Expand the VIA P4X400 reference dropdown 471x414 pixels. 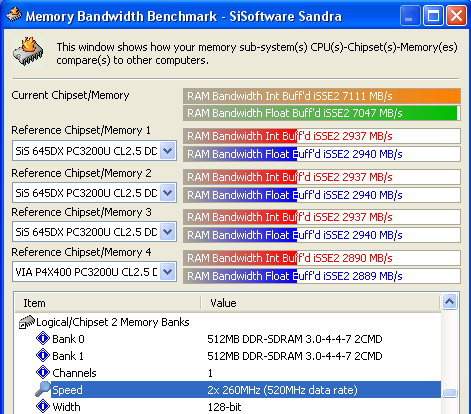click(168, 272)
